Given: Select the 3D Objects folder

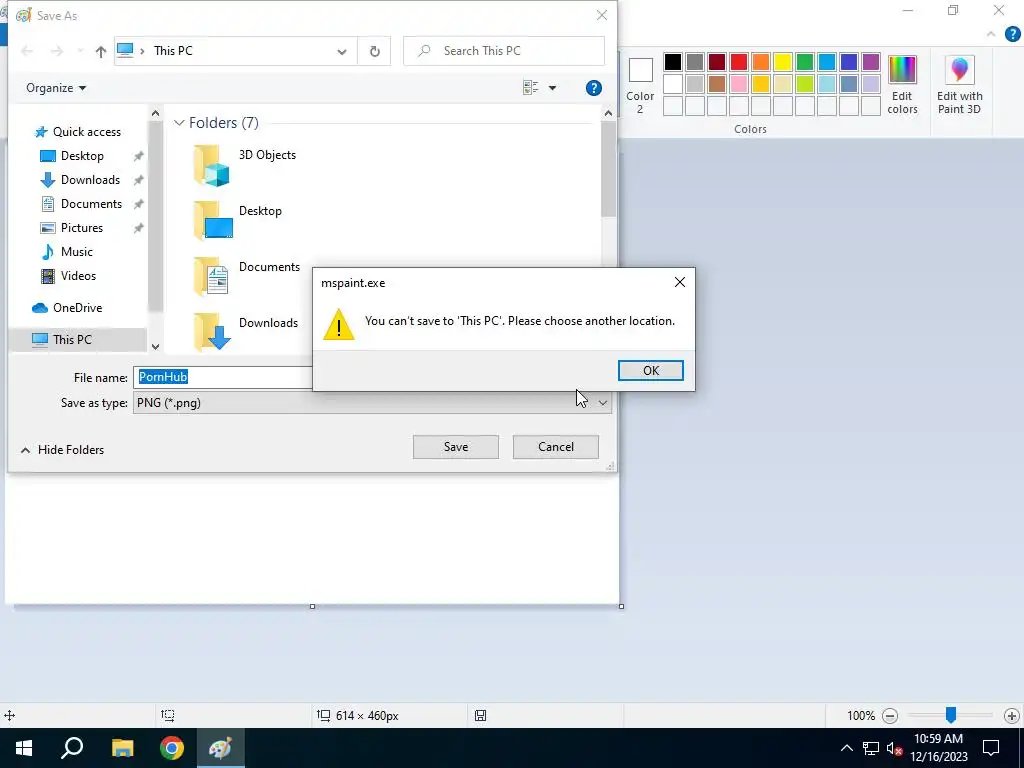Looking at the screenshot, I should (244, 165).
